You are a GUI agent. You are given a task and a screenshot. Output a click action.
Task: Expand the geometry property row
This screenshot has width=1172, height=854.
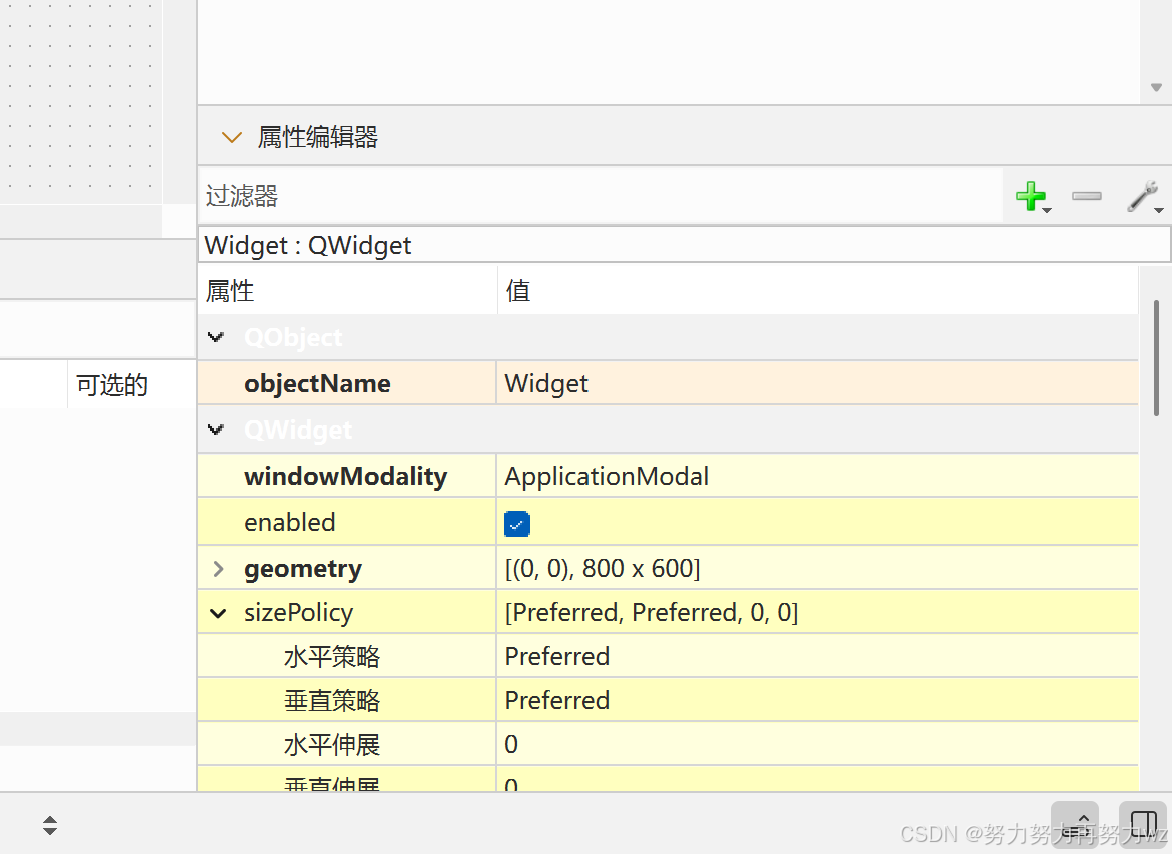pyautogui.click(x=218, y=569)
